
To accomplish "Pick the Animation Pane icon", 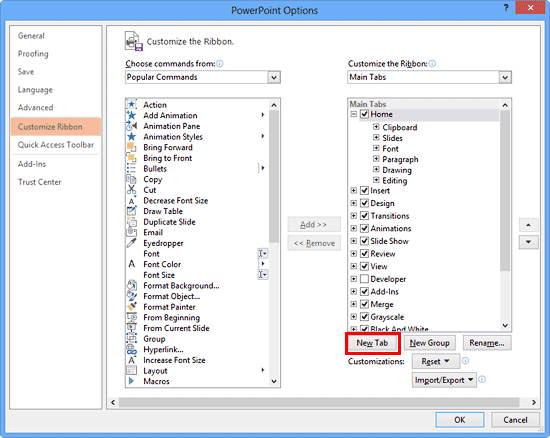I will click(x=132, y=126).
